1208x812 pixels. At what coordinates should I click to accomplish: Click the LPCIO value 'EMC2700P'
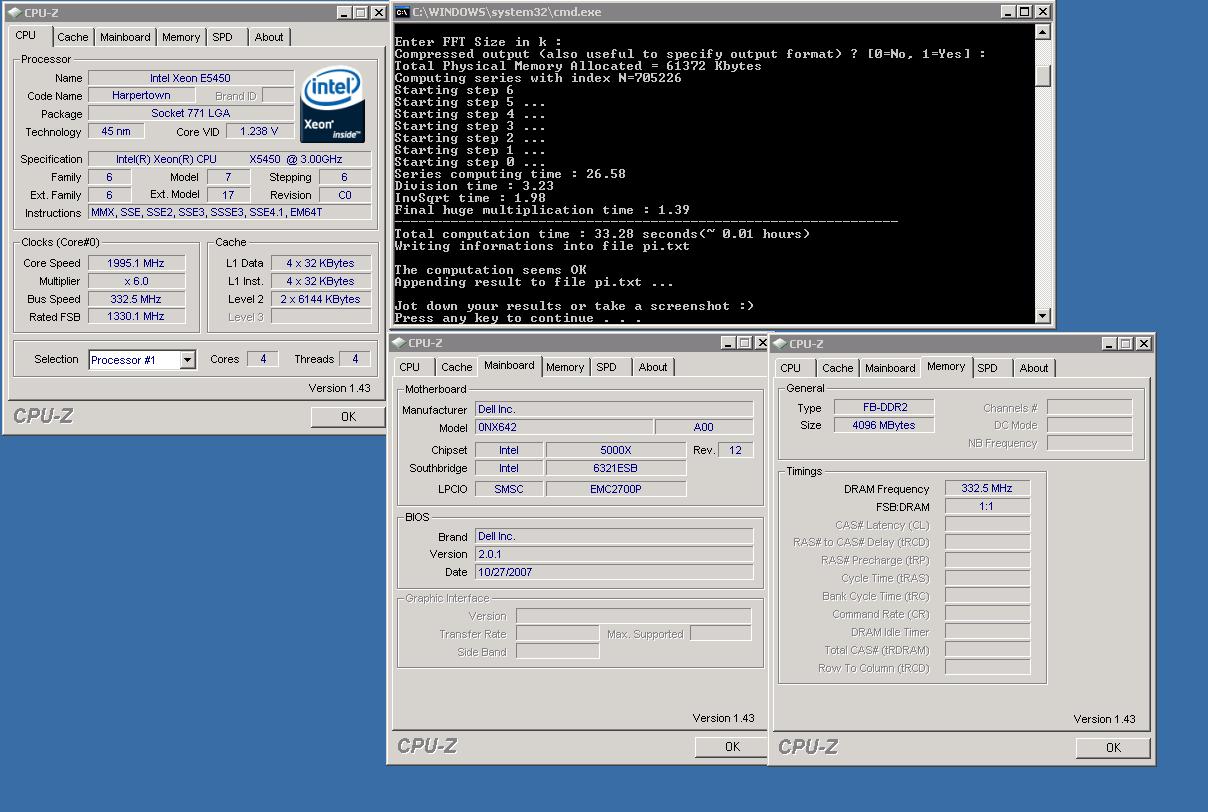(616, 489)
